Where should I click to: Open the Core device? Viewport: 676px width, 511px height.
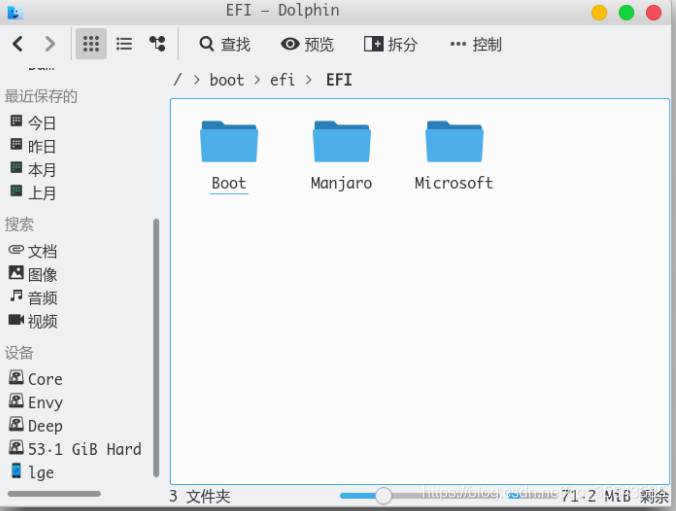(x=36, y=379)
